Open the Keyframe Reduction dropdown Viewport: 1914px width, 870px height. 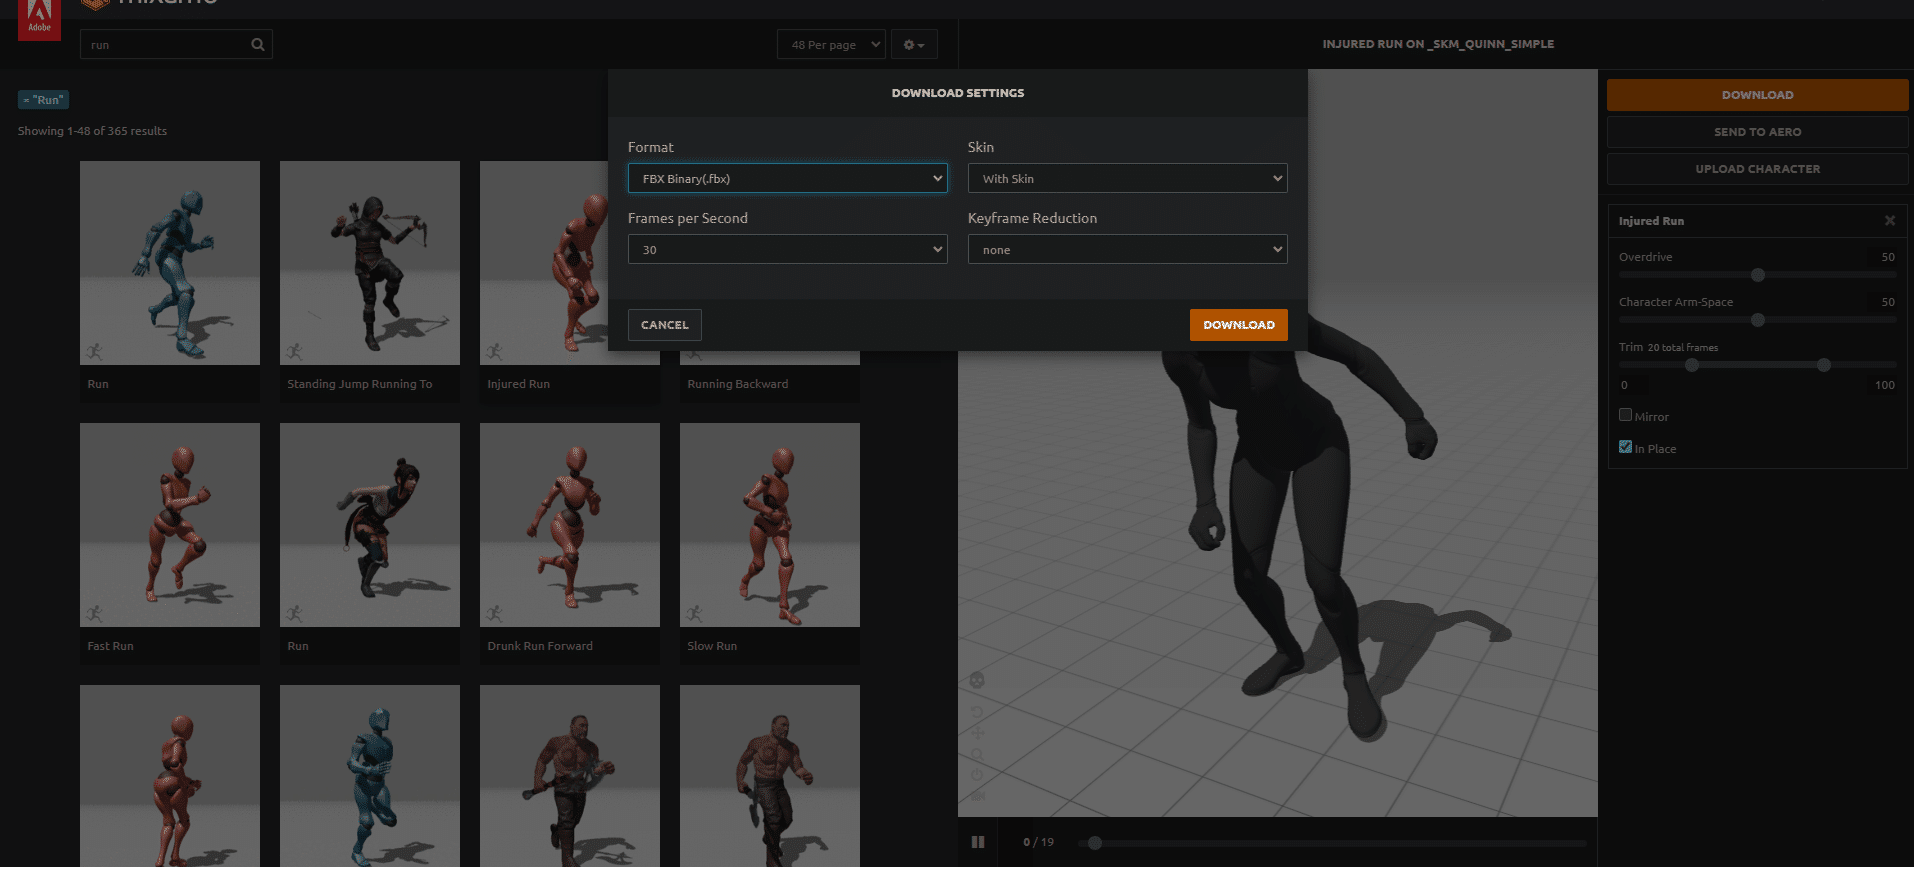coord(1127,249)
